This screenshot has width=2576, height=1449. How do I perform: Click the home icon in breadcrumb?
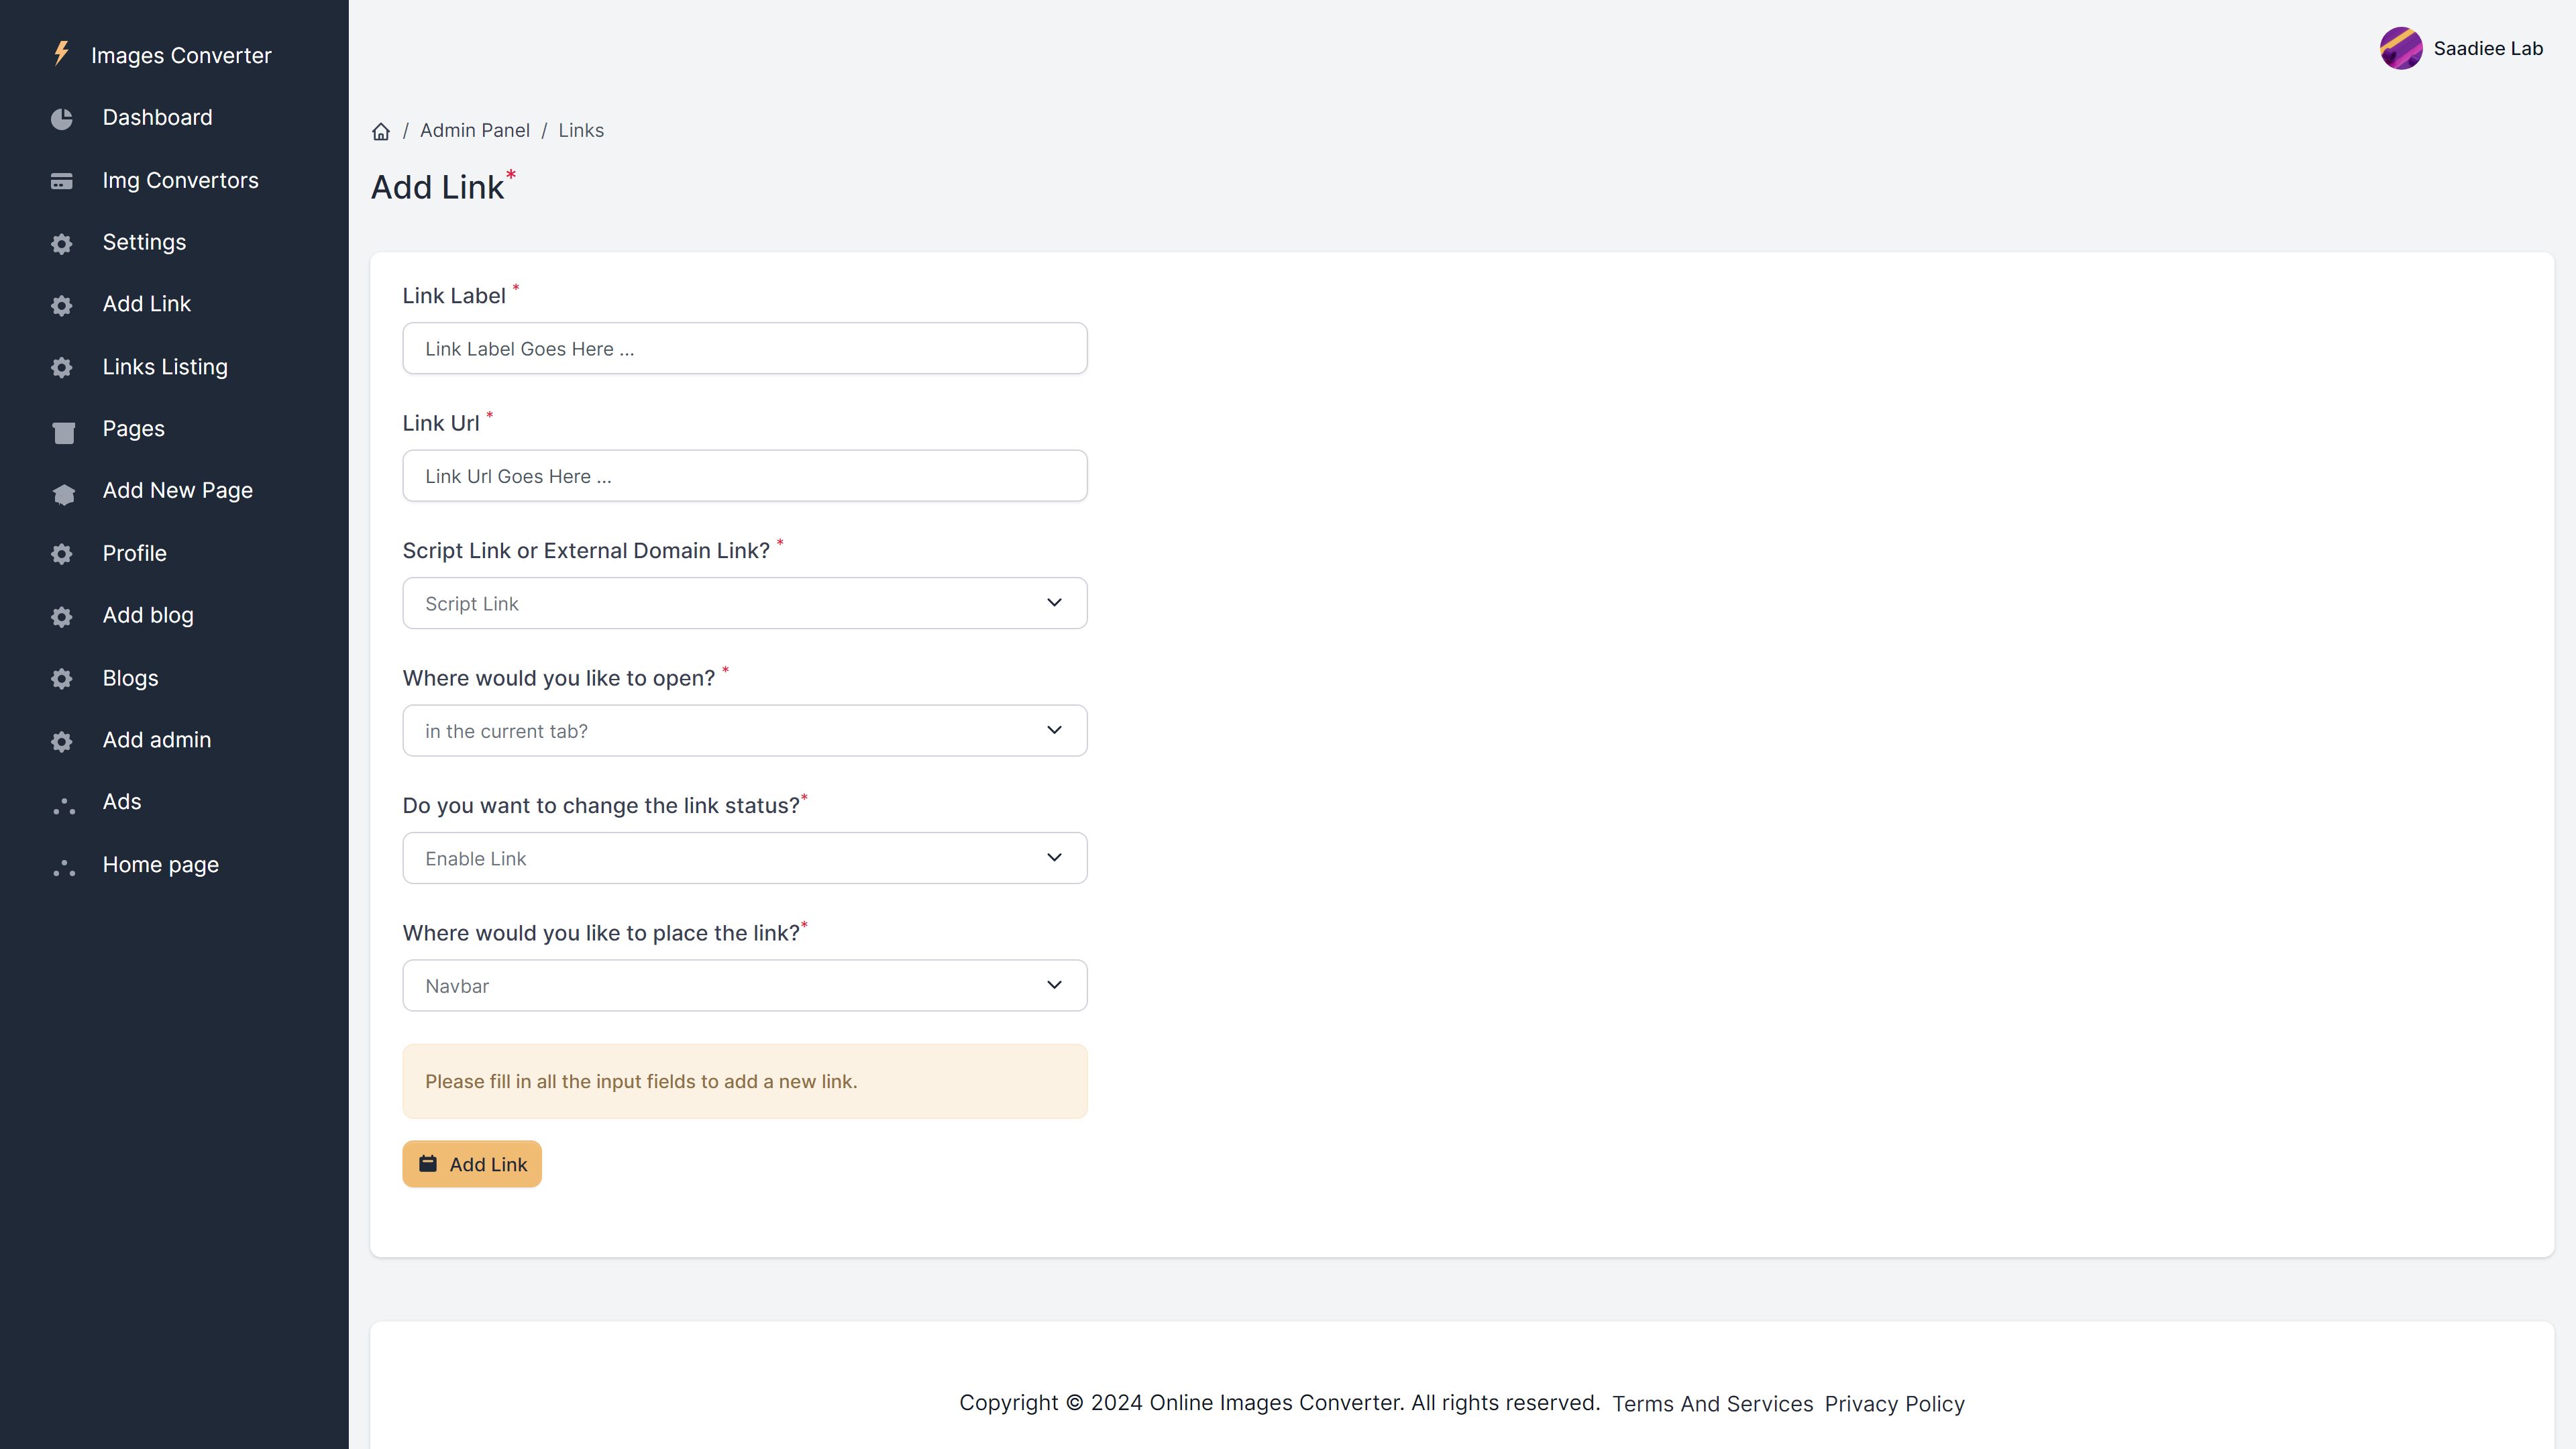[381, 132]
